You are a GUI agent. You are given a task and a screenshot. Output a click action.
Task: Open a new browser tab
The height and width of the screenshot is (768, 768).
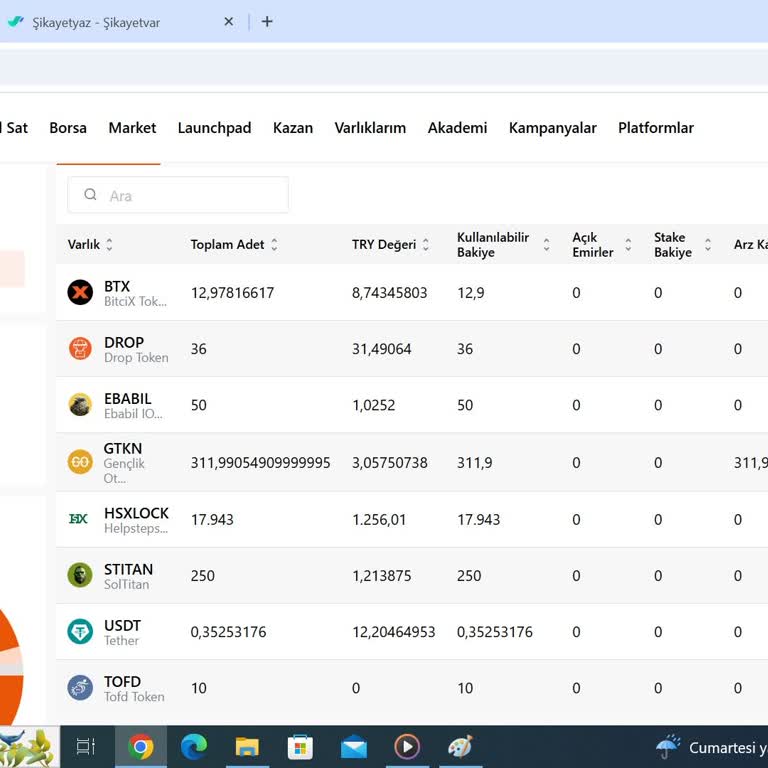point(267,22)
